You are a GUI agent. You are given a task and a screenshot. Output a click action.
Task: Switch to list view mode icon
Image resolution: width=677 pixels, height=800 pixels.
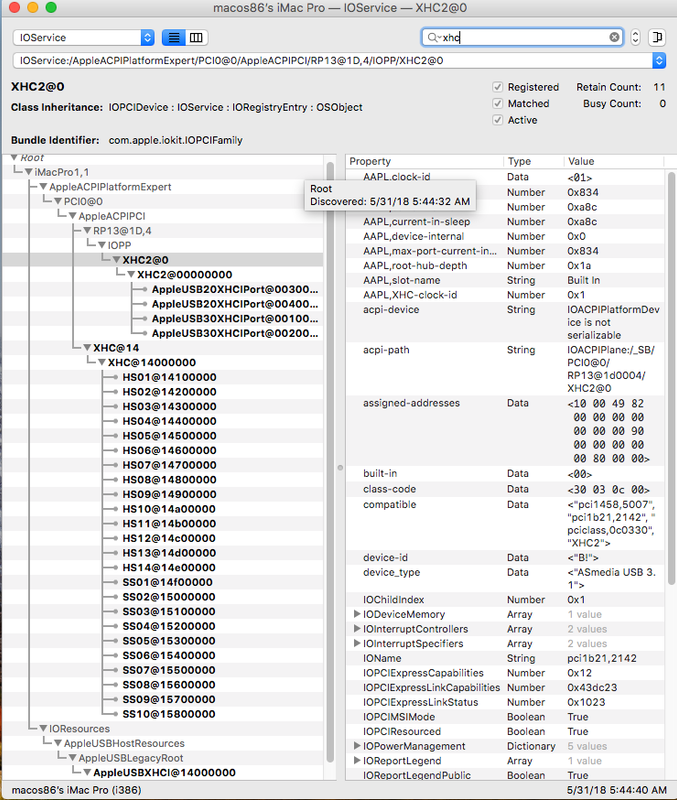point(174,37)
